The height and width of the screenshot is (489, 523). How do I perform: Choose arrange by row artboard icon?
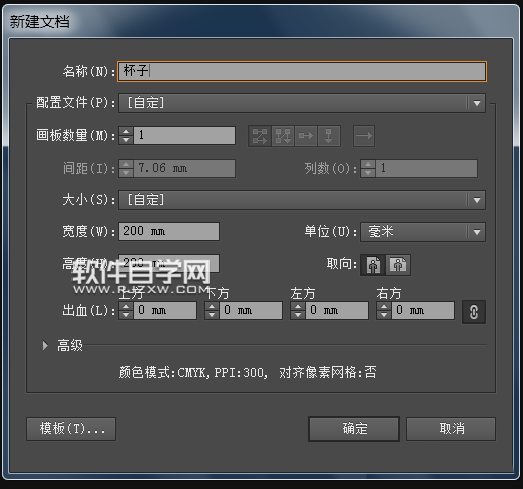[x=306, y=136]
